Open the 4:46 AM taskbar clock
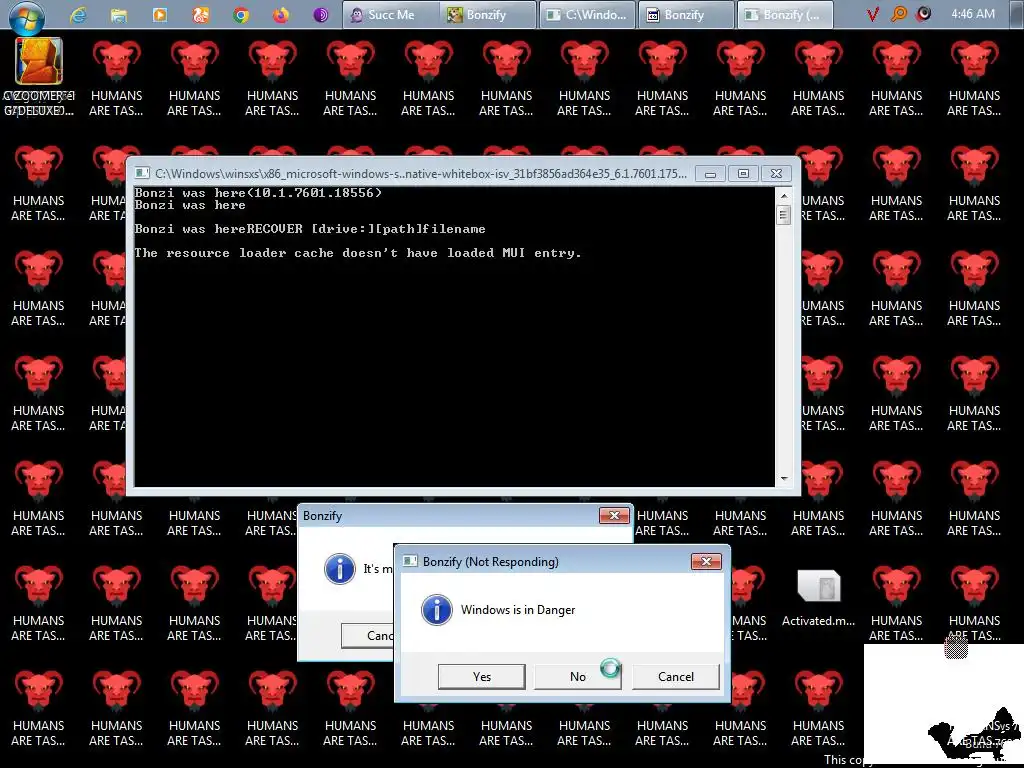The height and width of the screenshot is (768, 1024). [973, 14]
